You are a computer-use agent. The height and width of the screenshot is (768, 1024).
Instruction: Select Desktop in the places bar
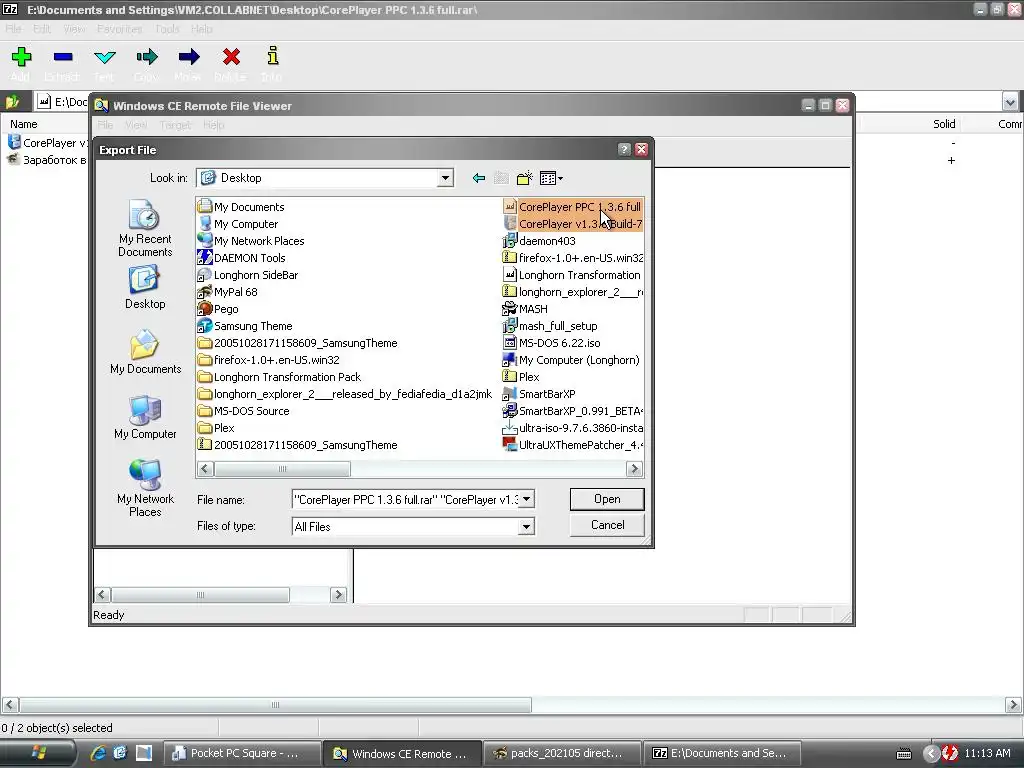coord(145,287)
